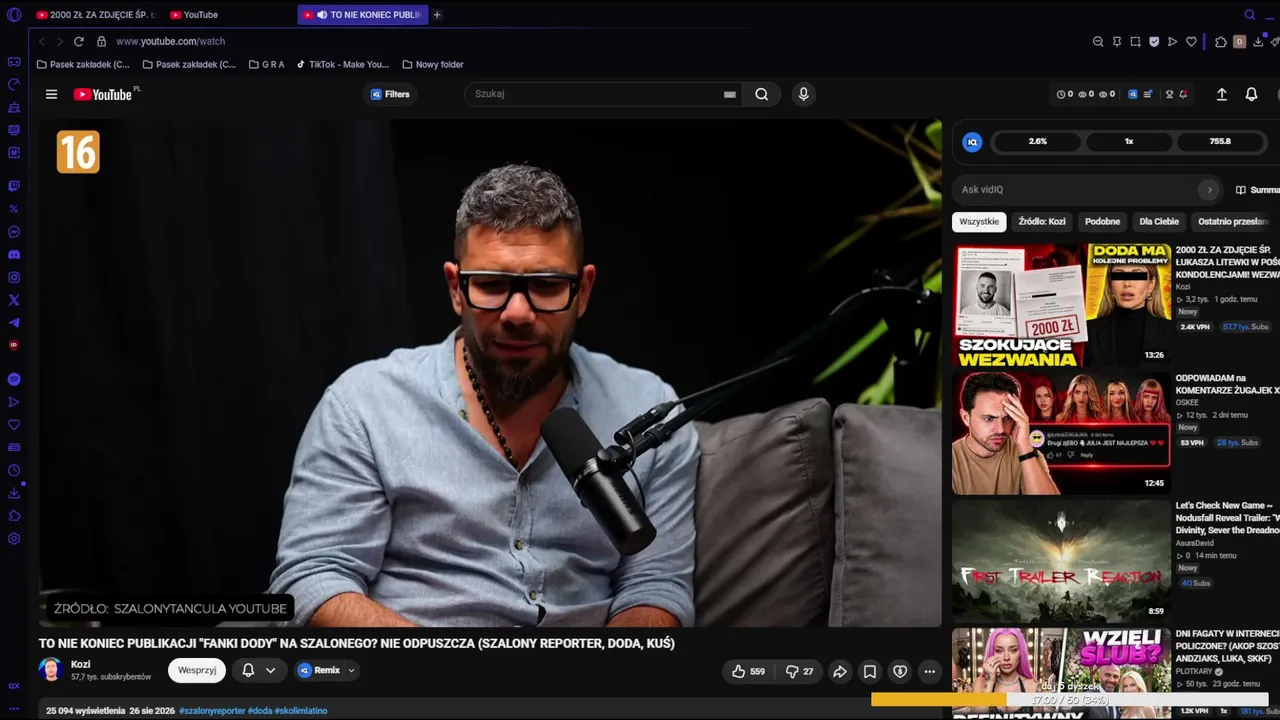The width and height of the screenshot is (1280, 720).
Task: Click the upload arrow icon in the header
Action: [1221, 94]
